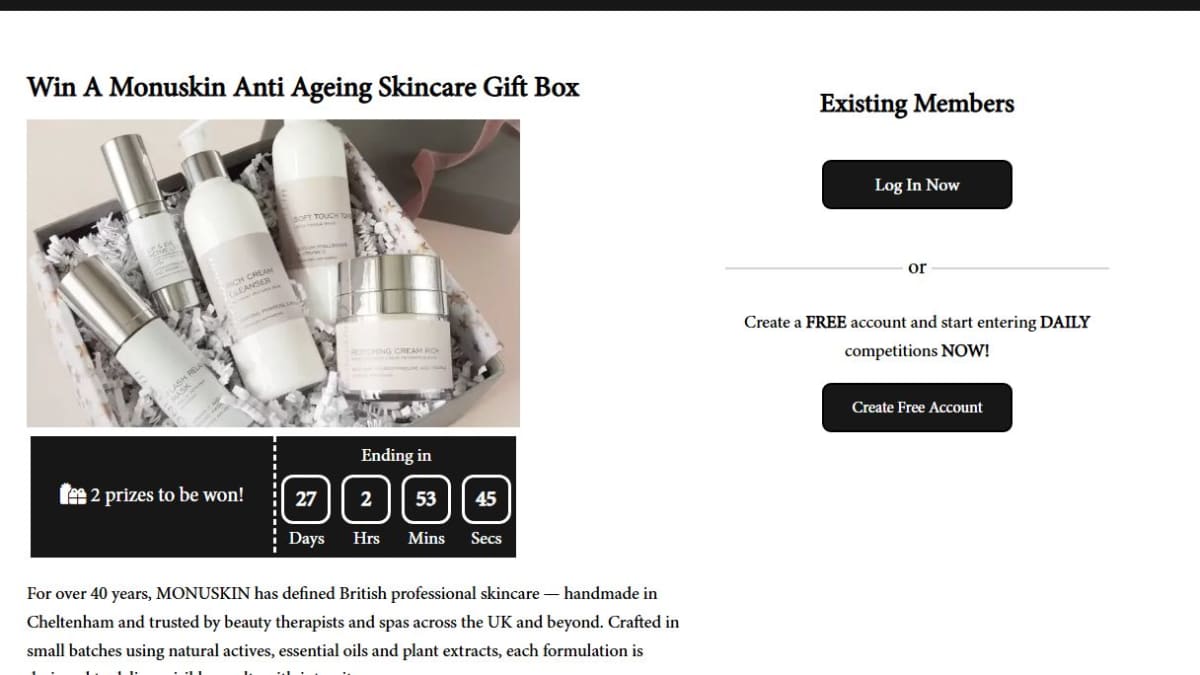Viewport: 1200px width, 675px height.
Task: Click the Secs label under countdown
Action: pyautogui.click(x=486, y=538)
